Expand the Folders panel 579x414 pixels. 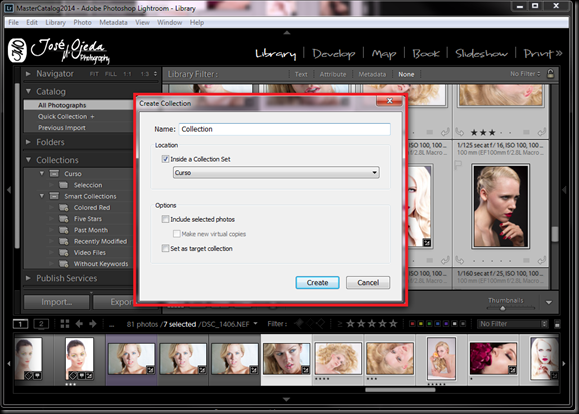[x=28, y=142]
